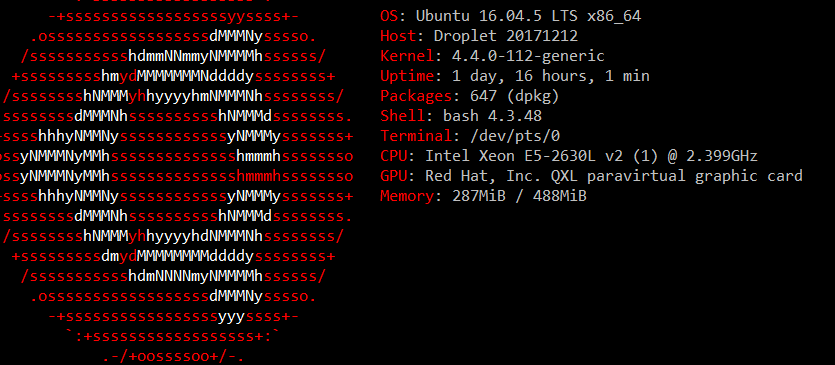The image size is (835, 365).
Task: Click the 287MiB / 488MiB memory value
Action: pyautogui.click(x=519, y=196)
